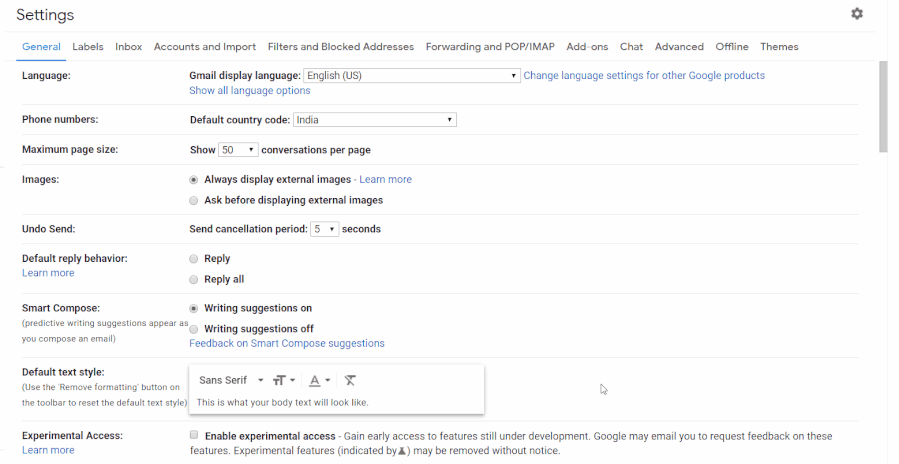Image resolution: width=899 pixels, height=464 pixels.
Task: Click Change language settings for other Google products
Action: tap(644, 76)
